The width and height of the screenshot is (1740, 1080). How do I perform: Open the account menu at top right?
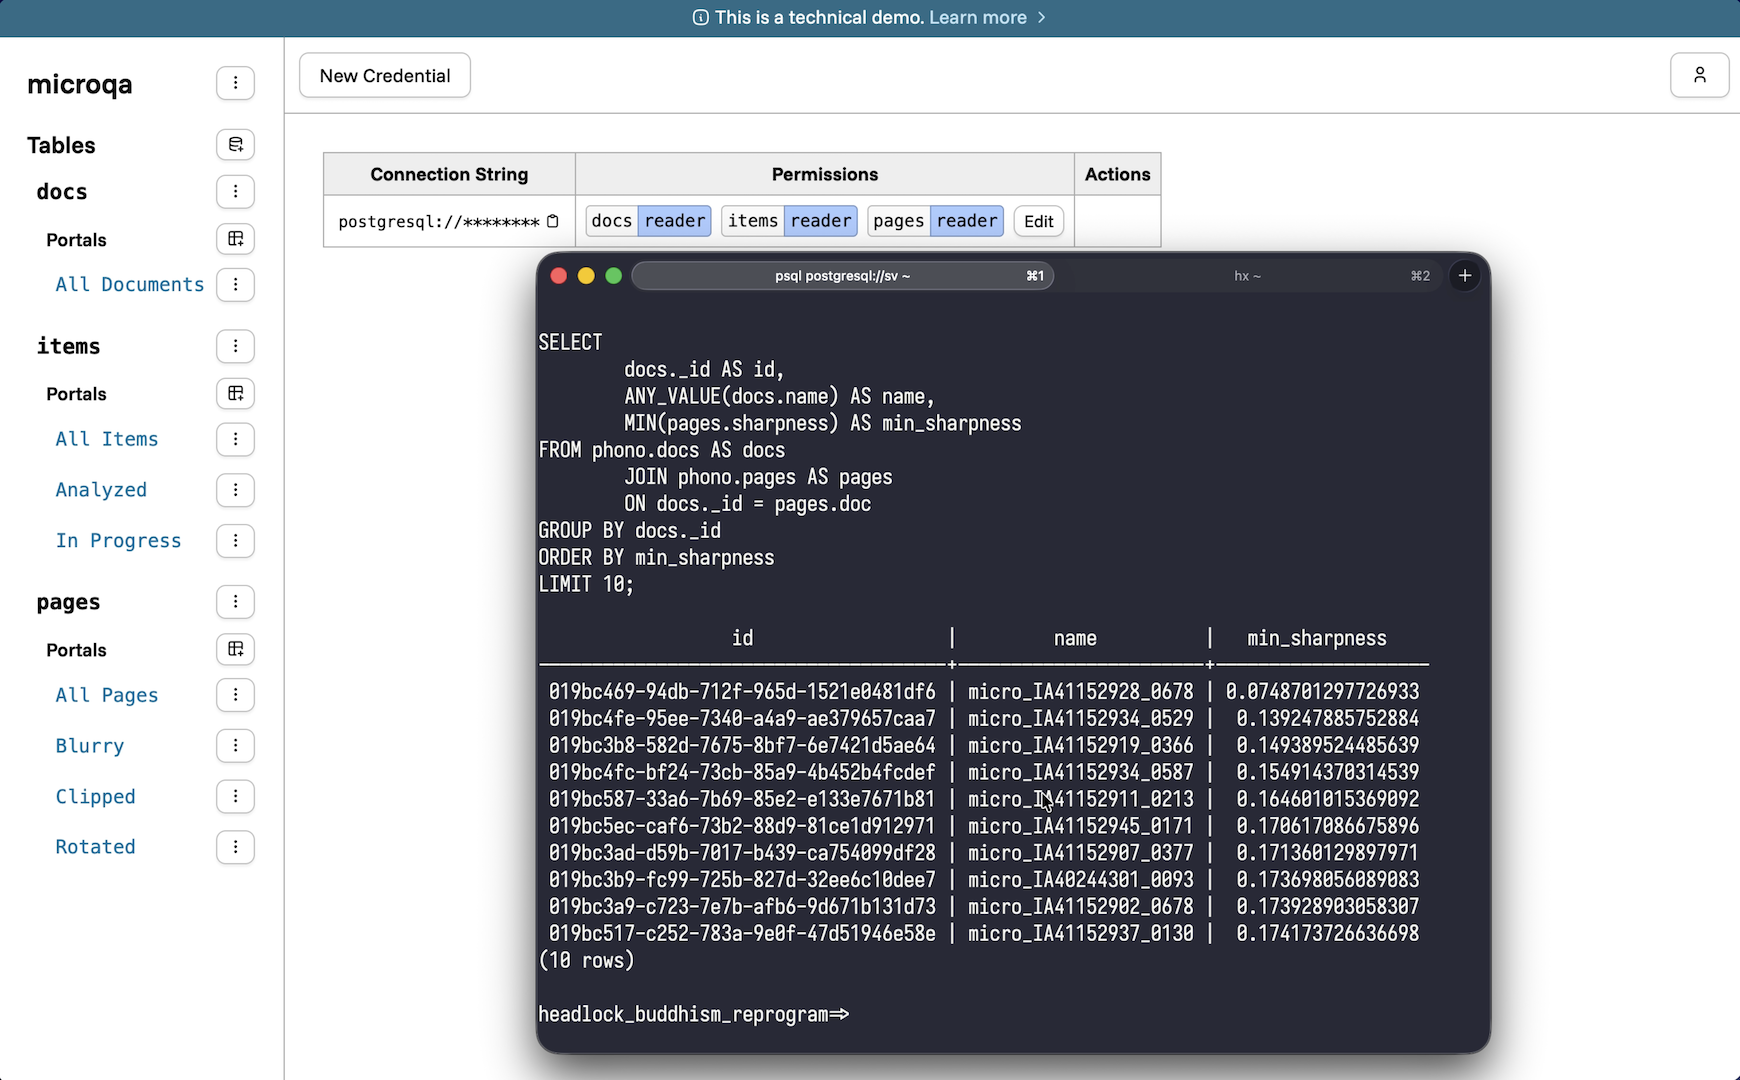pyautogui.click(x=1699, y=75)
